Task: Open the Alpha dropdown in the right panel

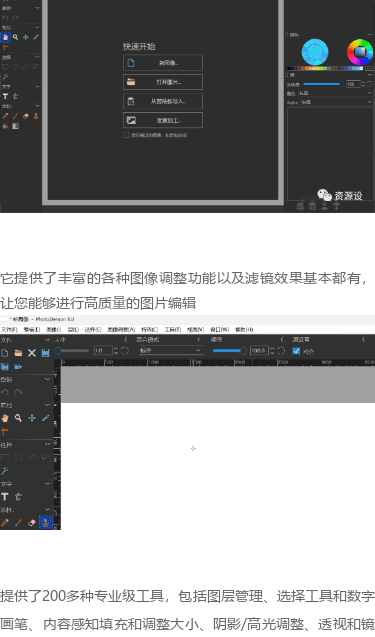Action: (336, 102)
